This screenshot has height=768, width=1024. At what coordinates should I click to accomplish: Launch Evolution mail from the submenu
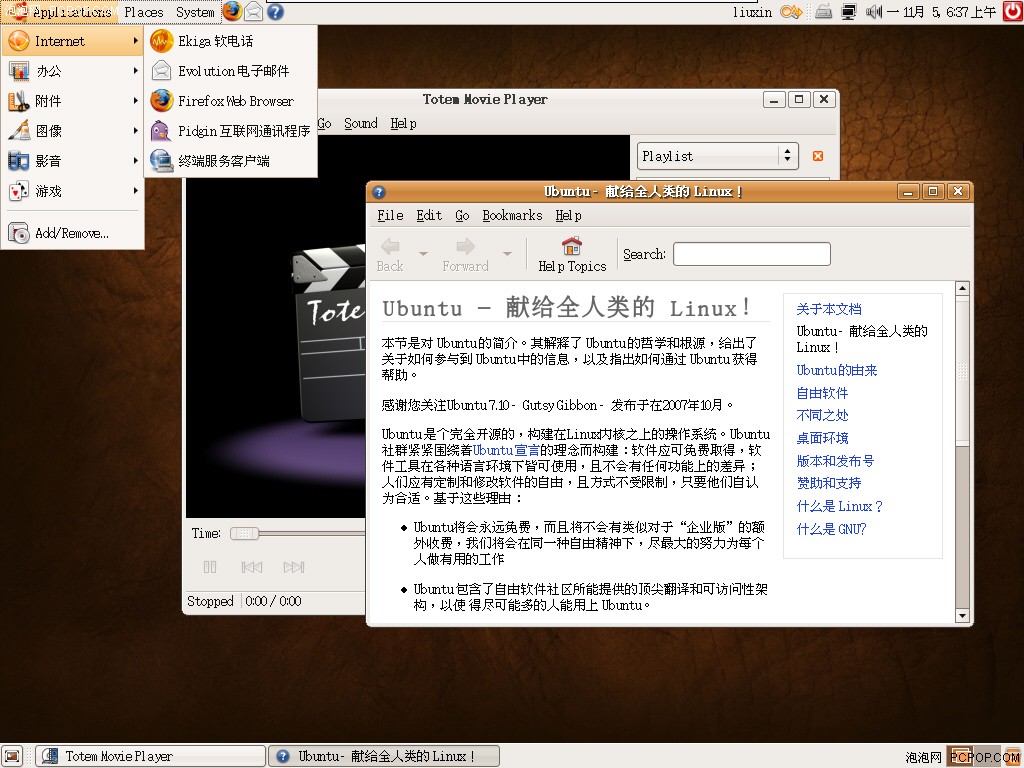(231, 71)
